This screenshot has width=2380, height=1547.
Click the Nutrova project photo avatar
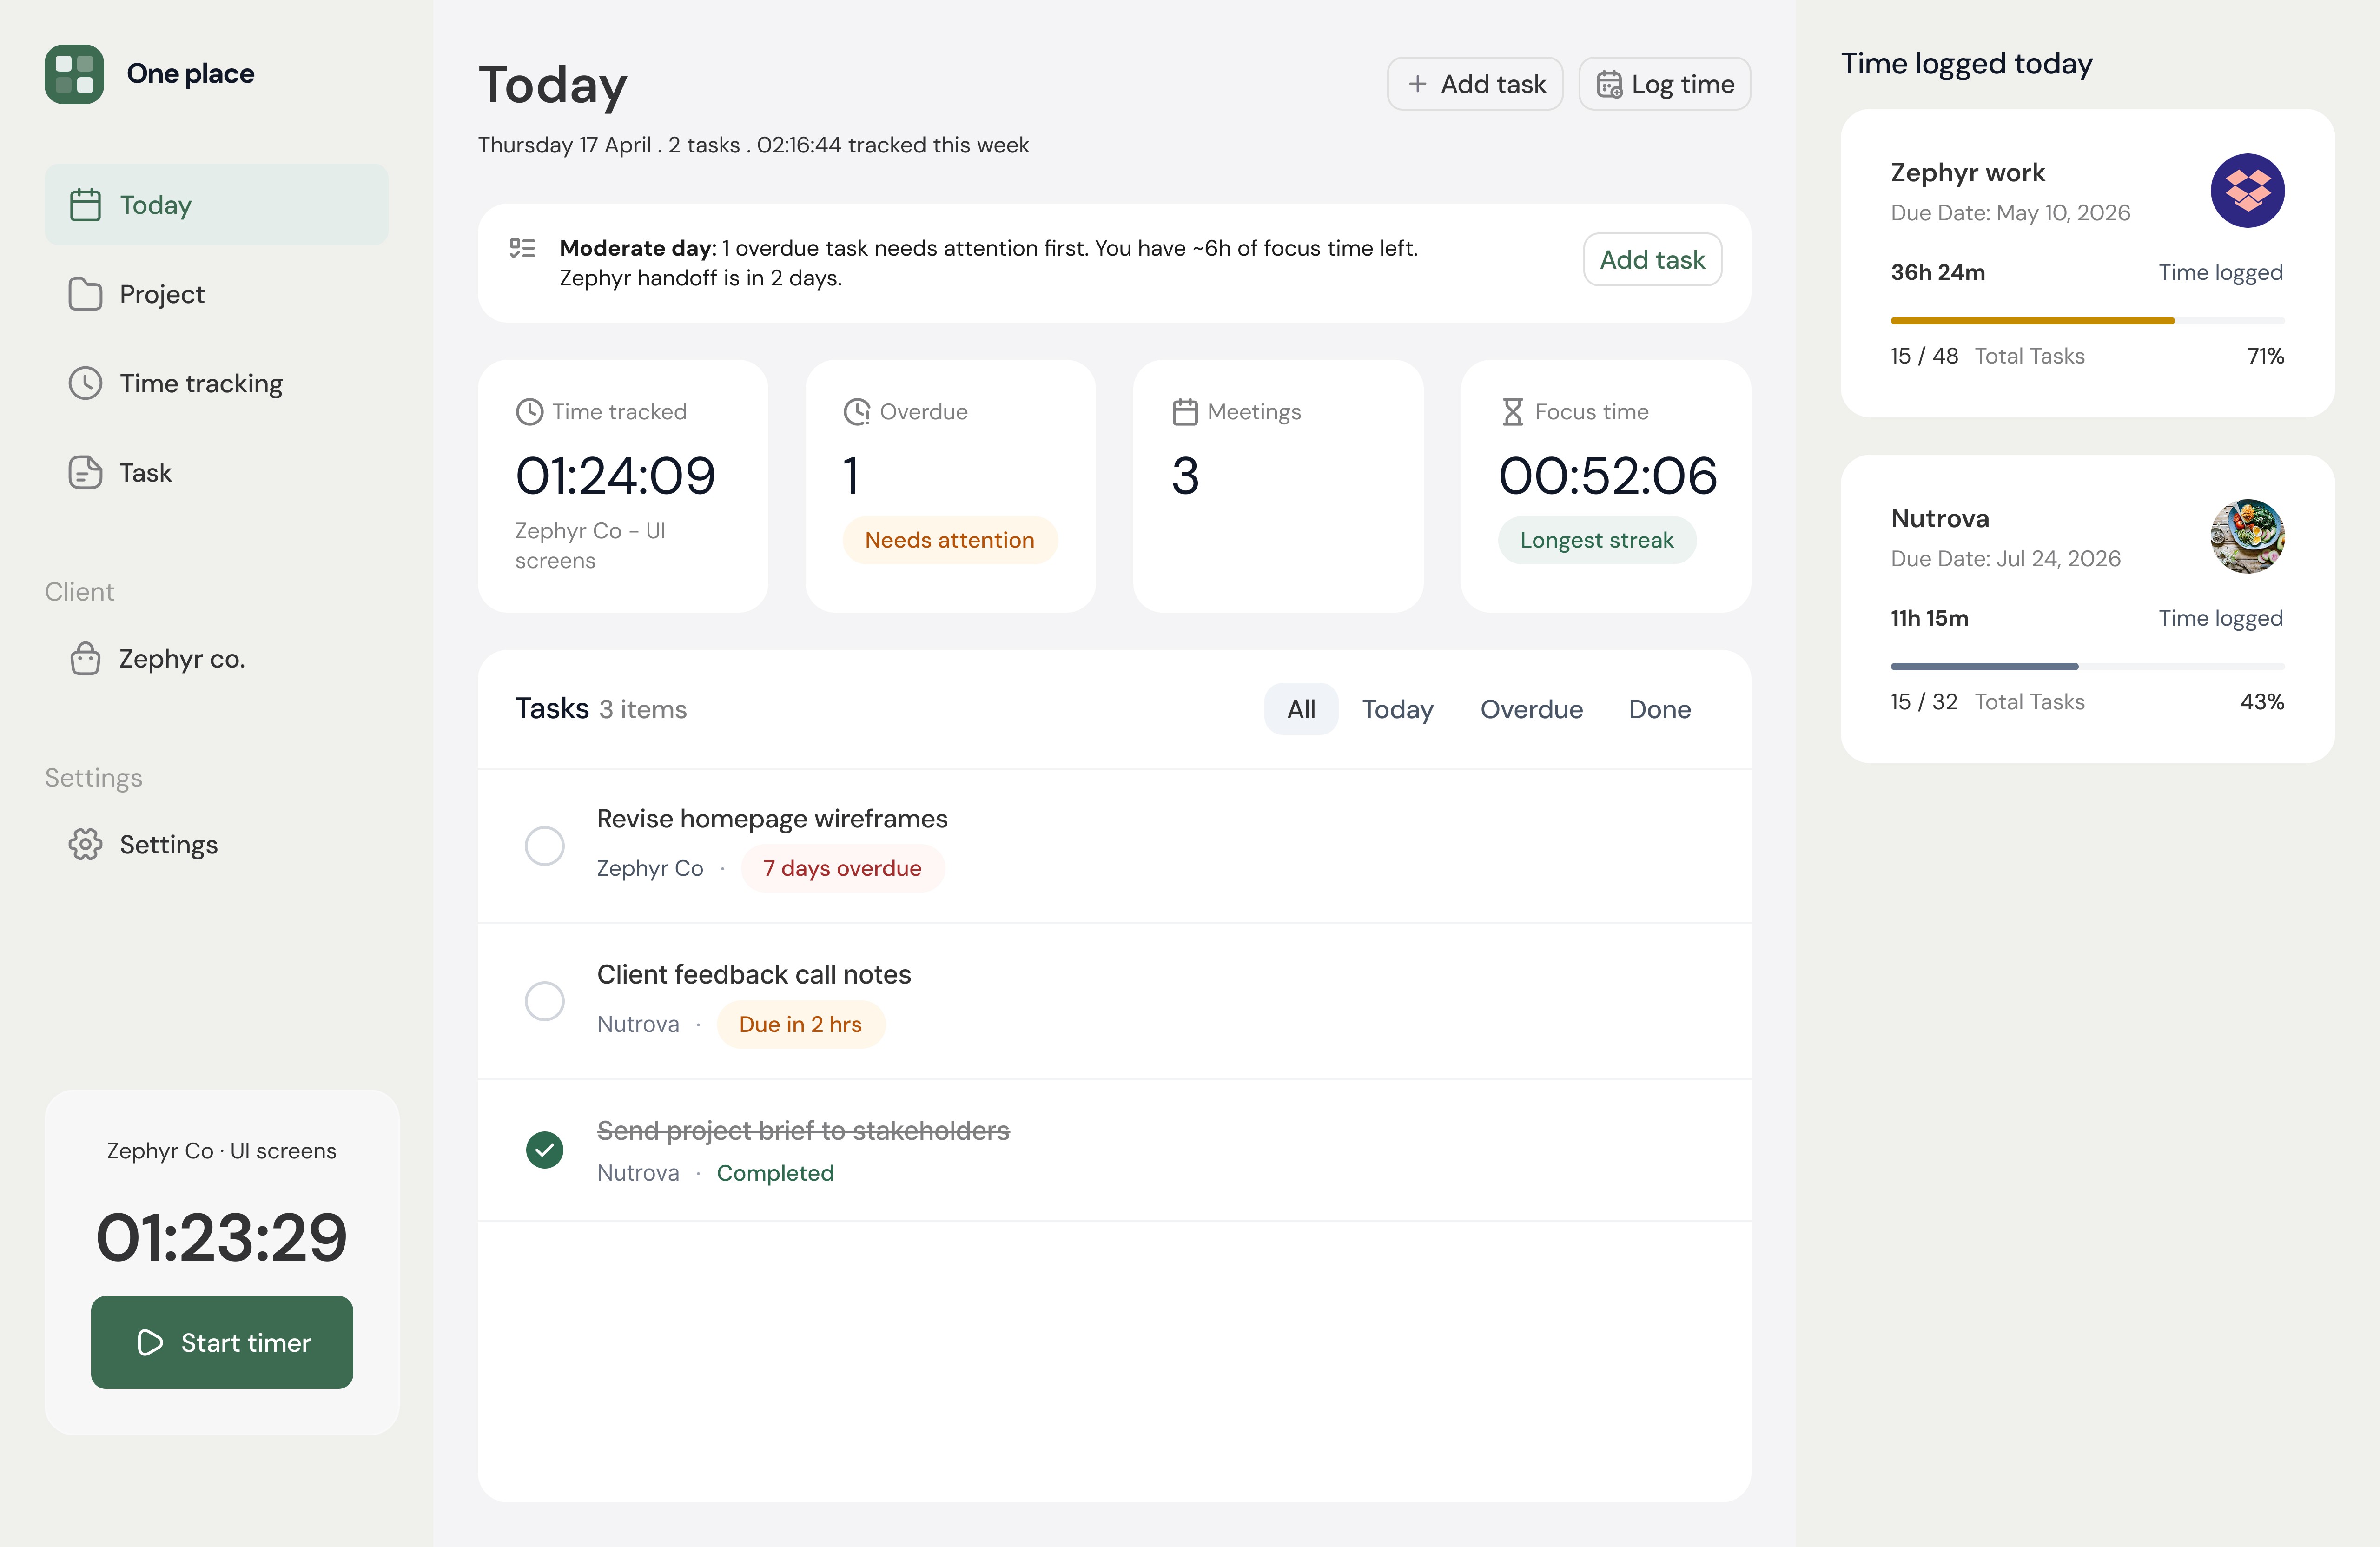pos(2247,536)
